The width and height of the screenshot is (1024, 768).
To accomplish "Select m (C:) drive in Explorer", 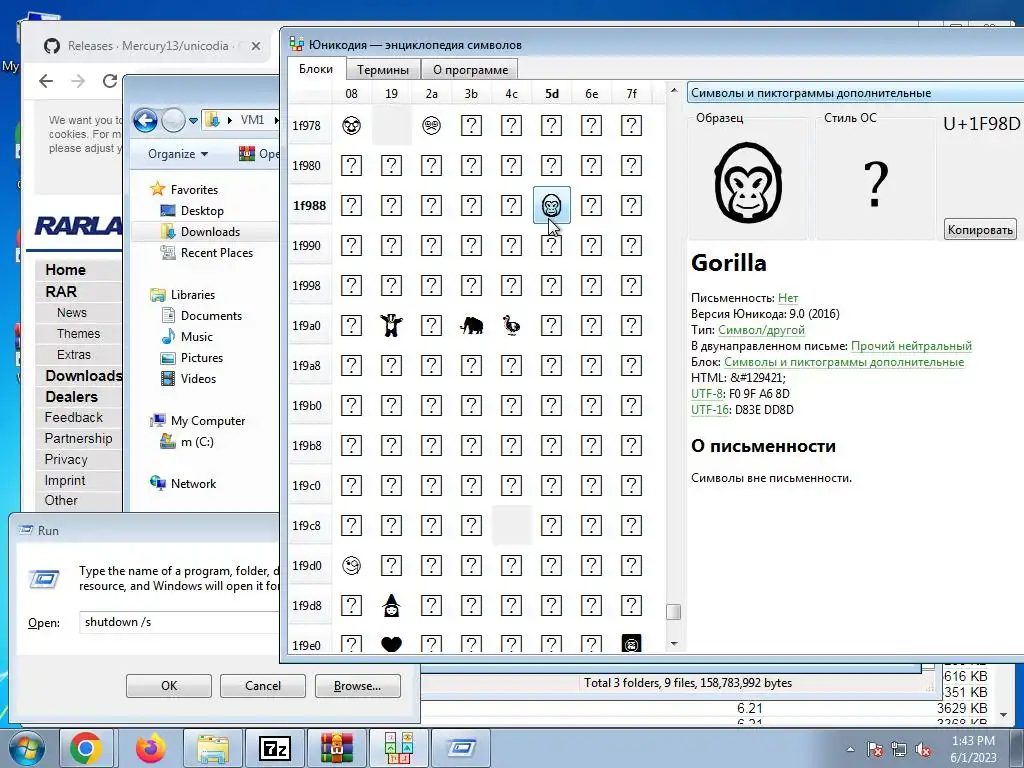I will point(197,442).
